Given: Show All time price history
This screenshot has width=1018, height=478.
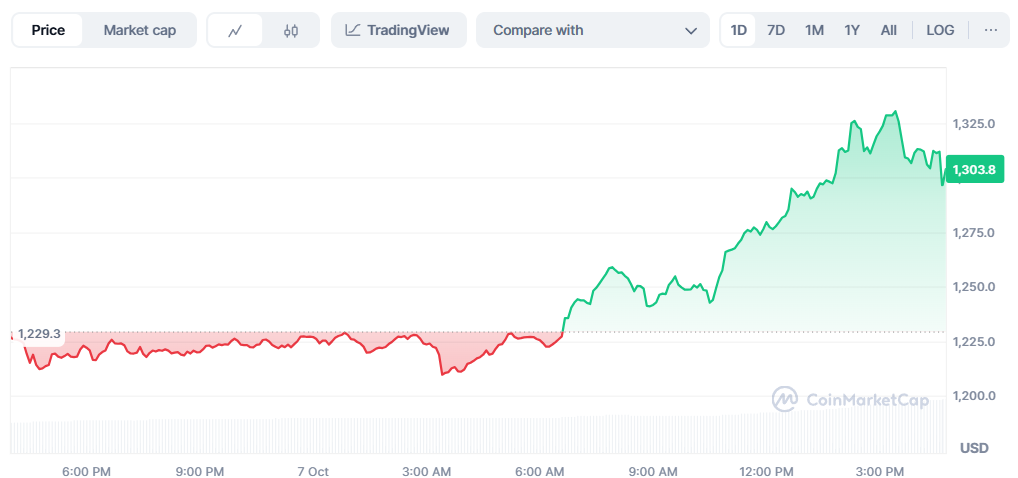Looking at the screenshot, I should click(888, 30).
